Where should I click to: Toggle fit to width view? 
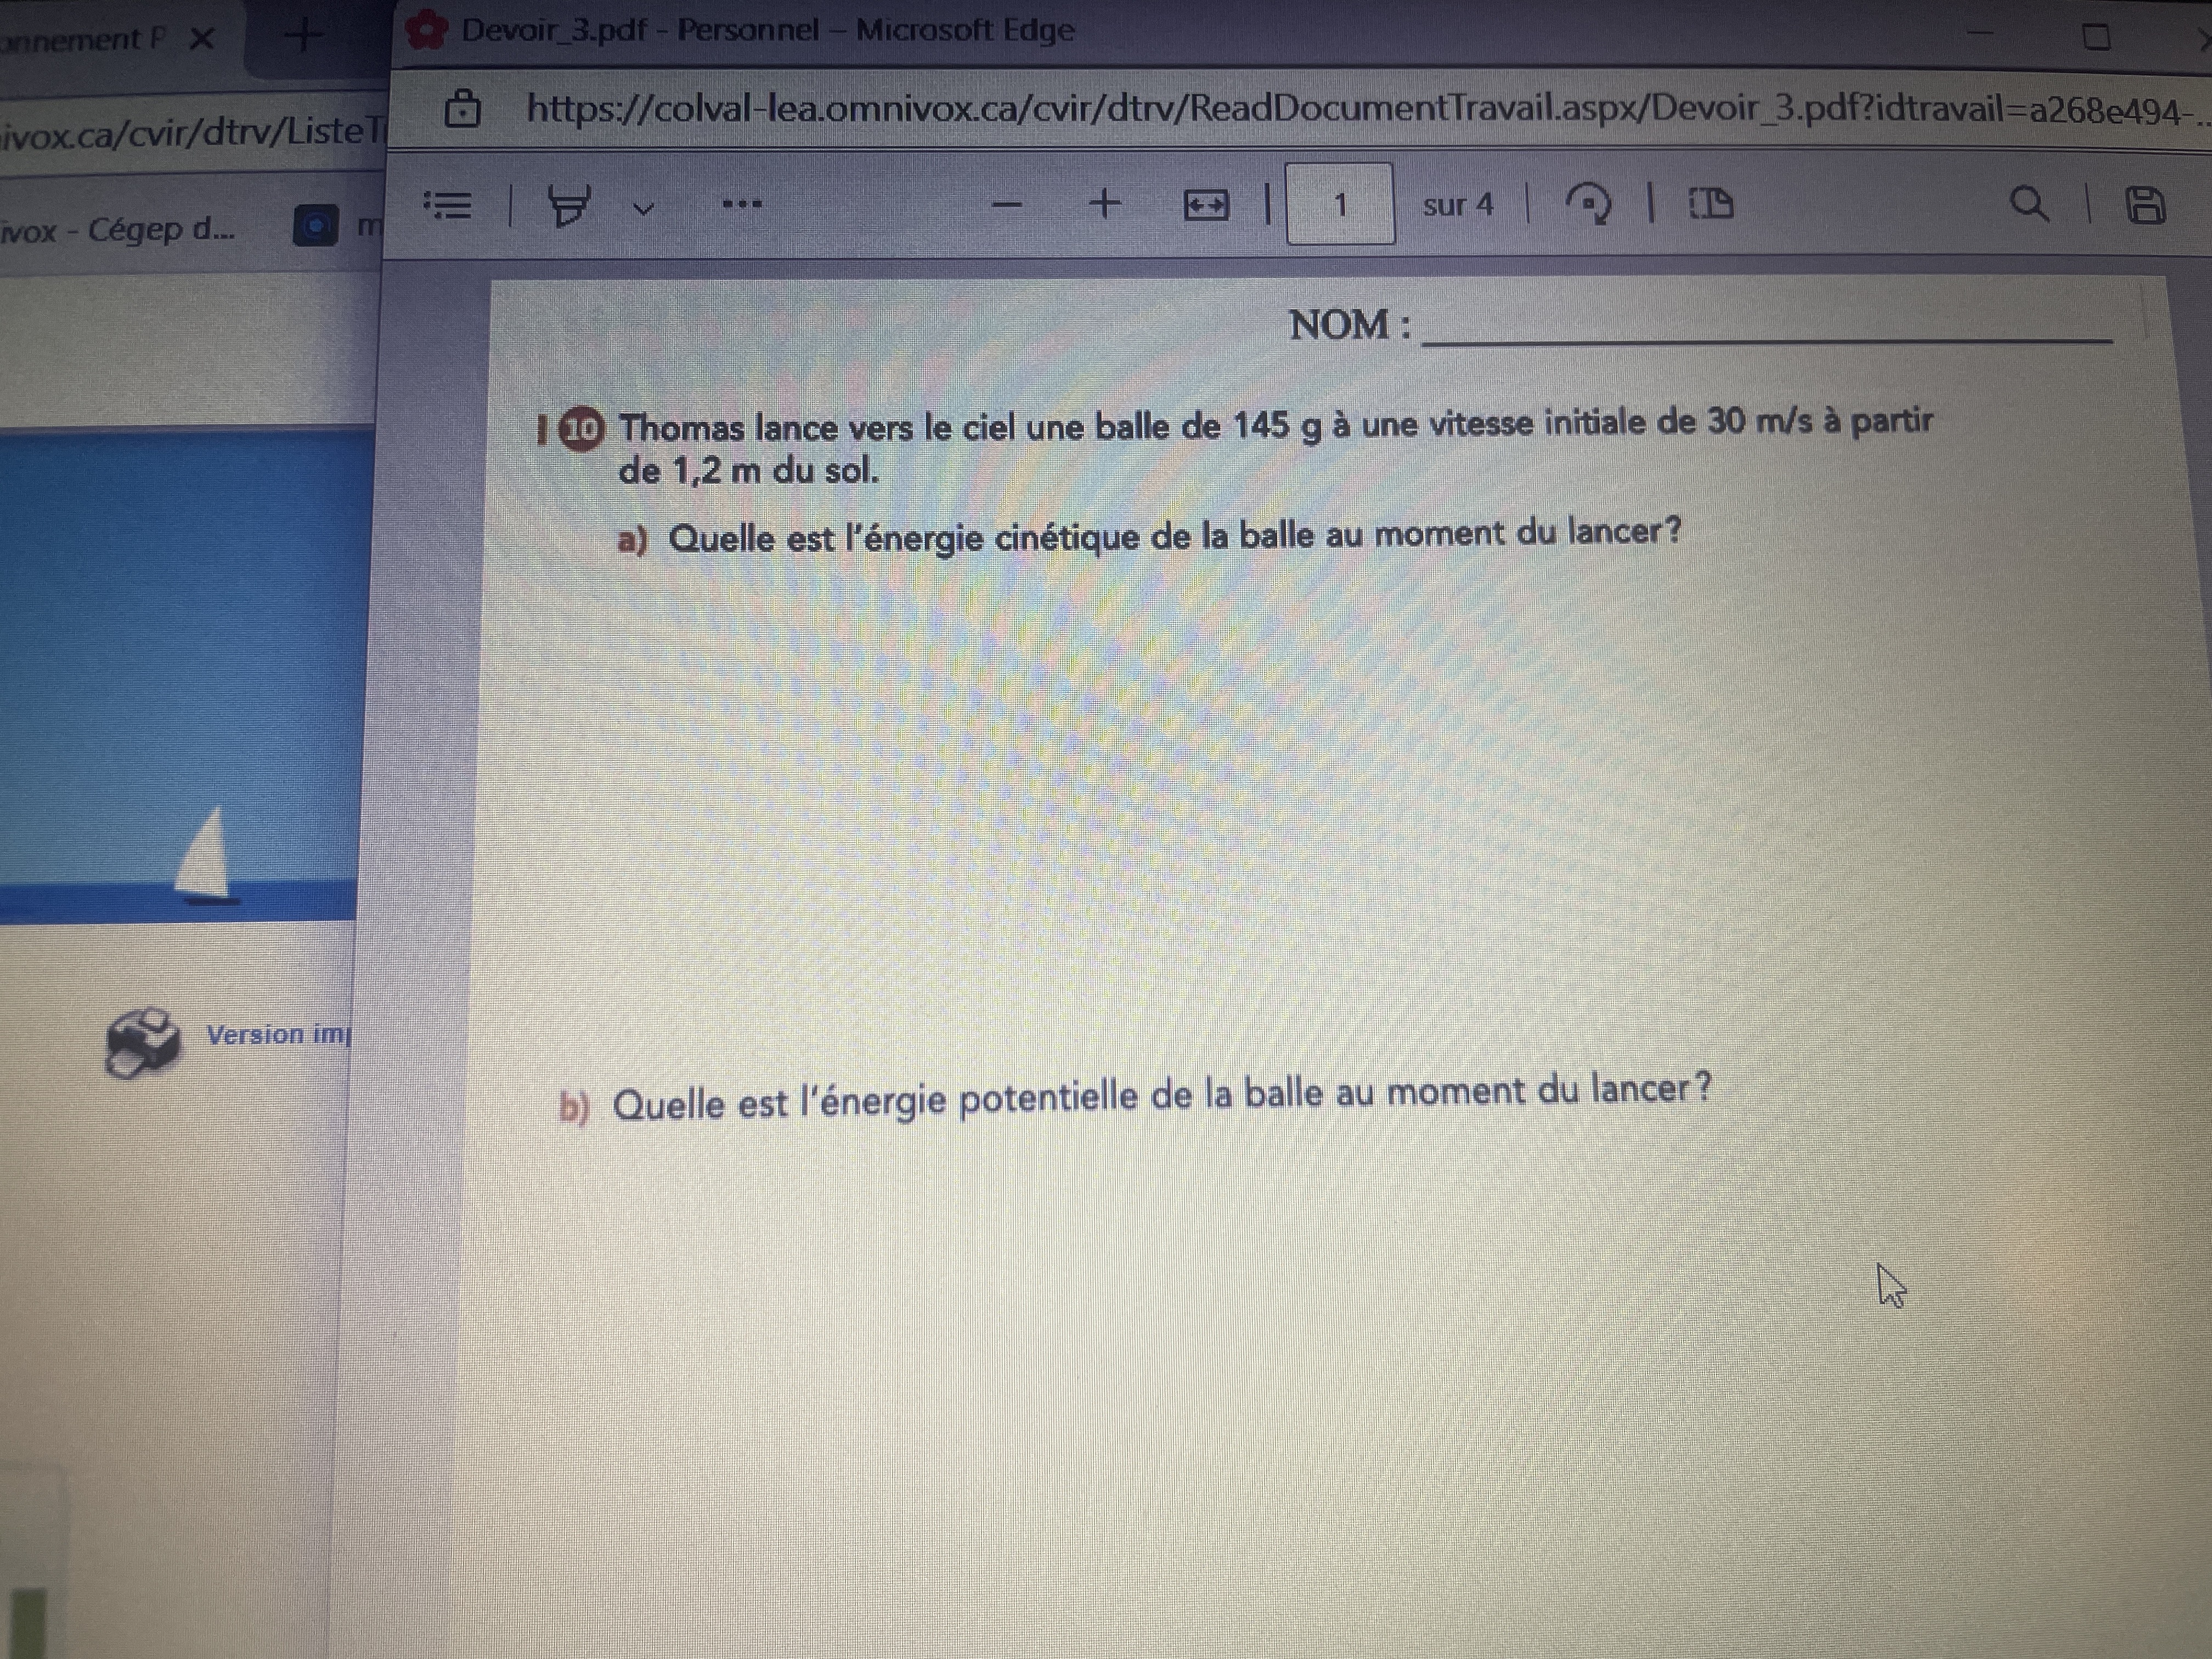(1205, 206)
